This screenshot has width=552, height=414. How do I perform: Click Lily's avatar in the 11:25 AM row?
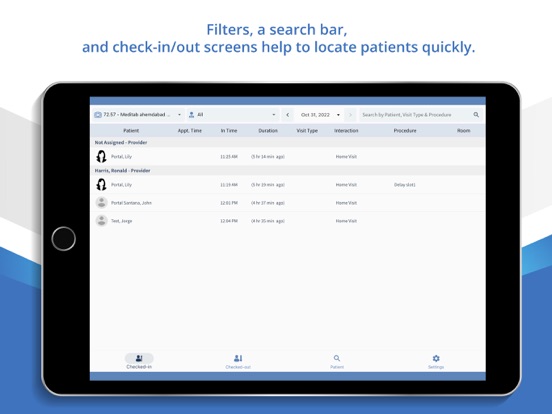pos(101,156)
